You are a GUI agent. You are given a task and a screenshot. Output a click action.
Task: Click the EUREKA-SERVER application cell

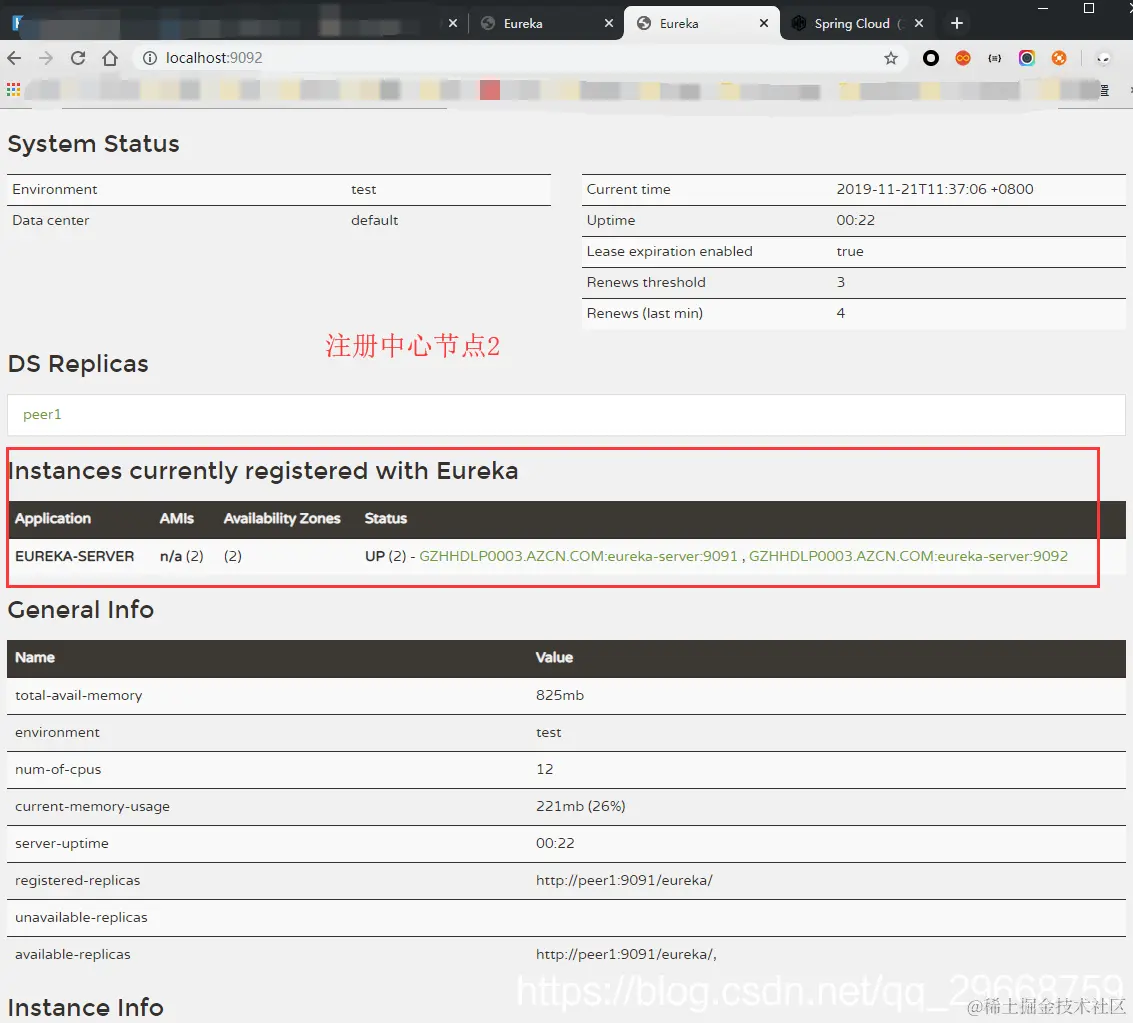(x=74, y=556)
